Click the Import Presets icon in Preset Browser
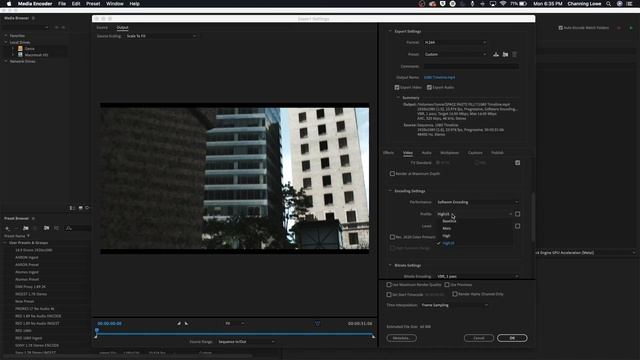The width and height of the screenshot is (640, 360). [x=47, y=228]
